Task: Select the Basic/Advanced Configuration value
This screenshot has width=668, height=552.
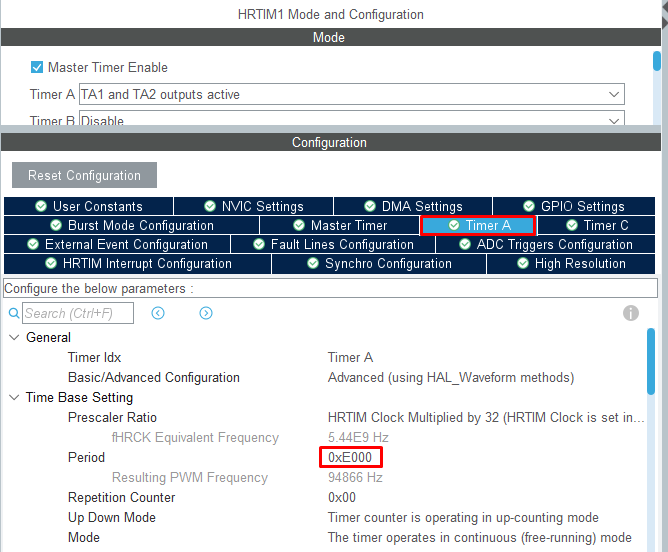Action: click(451, 377)
